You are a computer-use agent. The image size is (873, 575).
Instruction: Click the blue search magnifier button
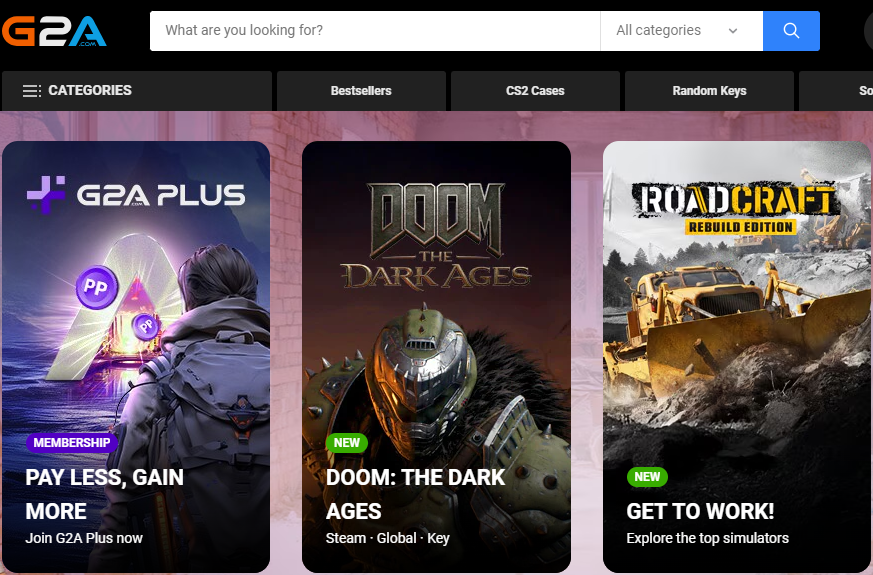(791, 31)
